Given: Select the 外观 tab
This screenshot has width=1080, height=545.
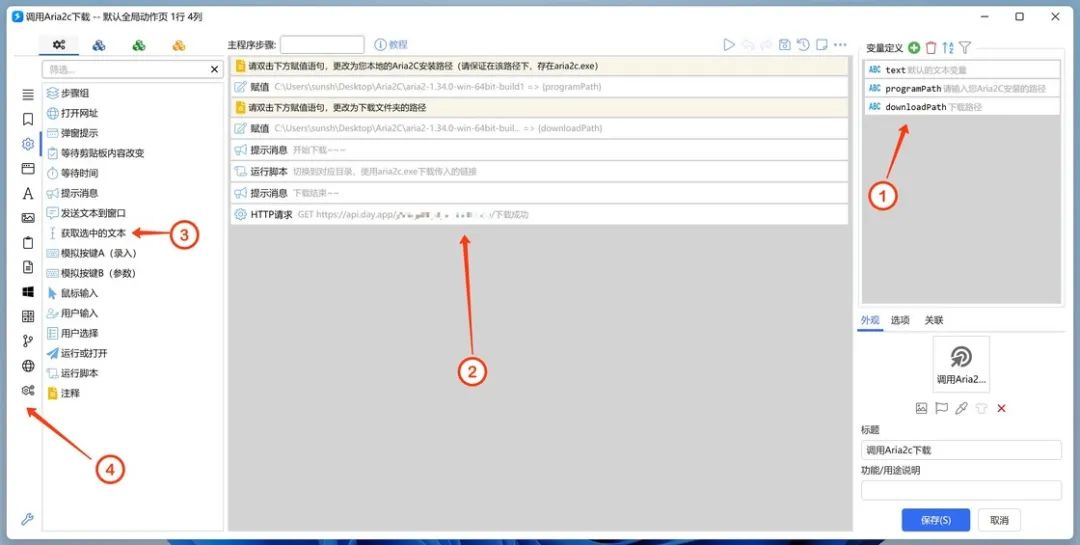Looking at the screenshot, I should coord(870,320).
